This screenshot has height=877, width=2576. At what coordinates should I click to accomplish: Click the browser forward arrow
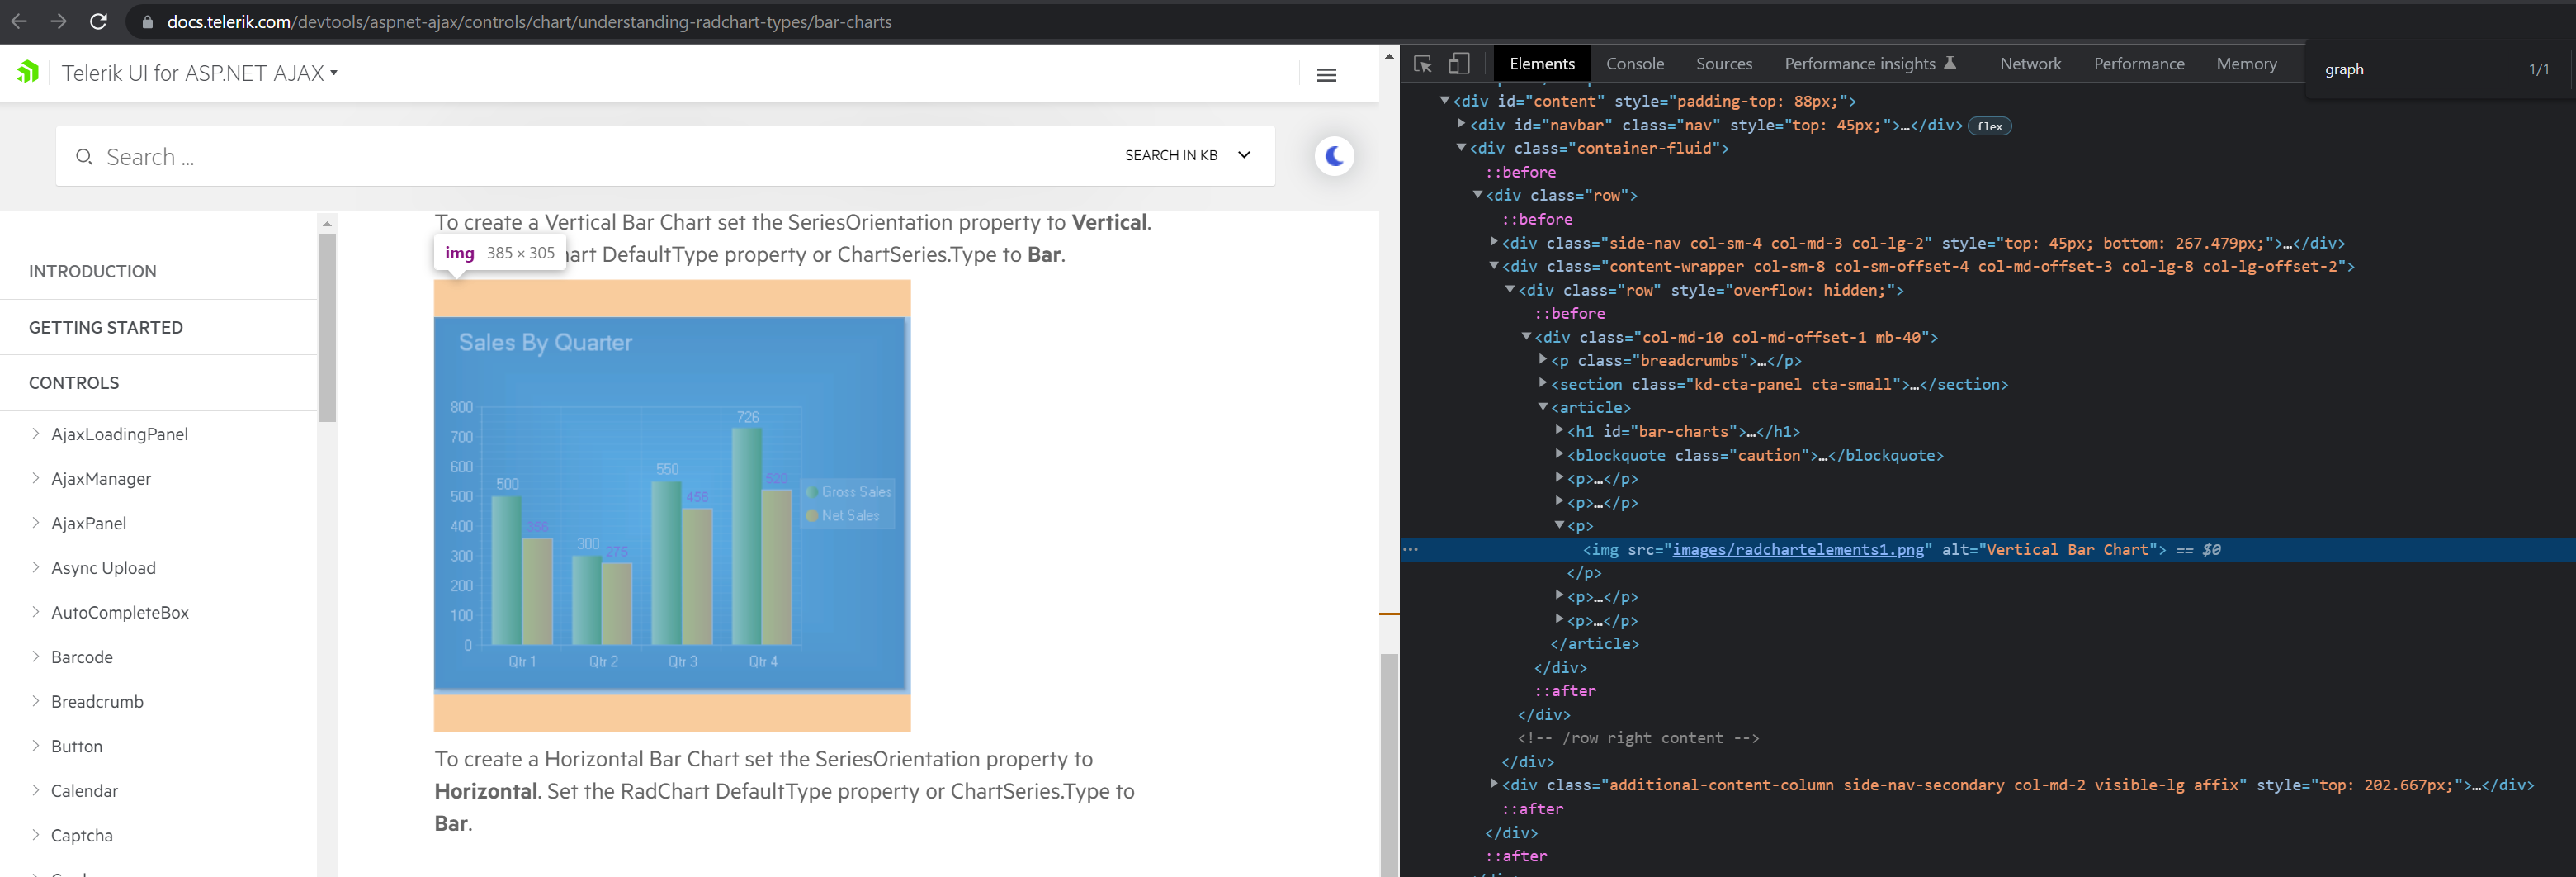58,21
